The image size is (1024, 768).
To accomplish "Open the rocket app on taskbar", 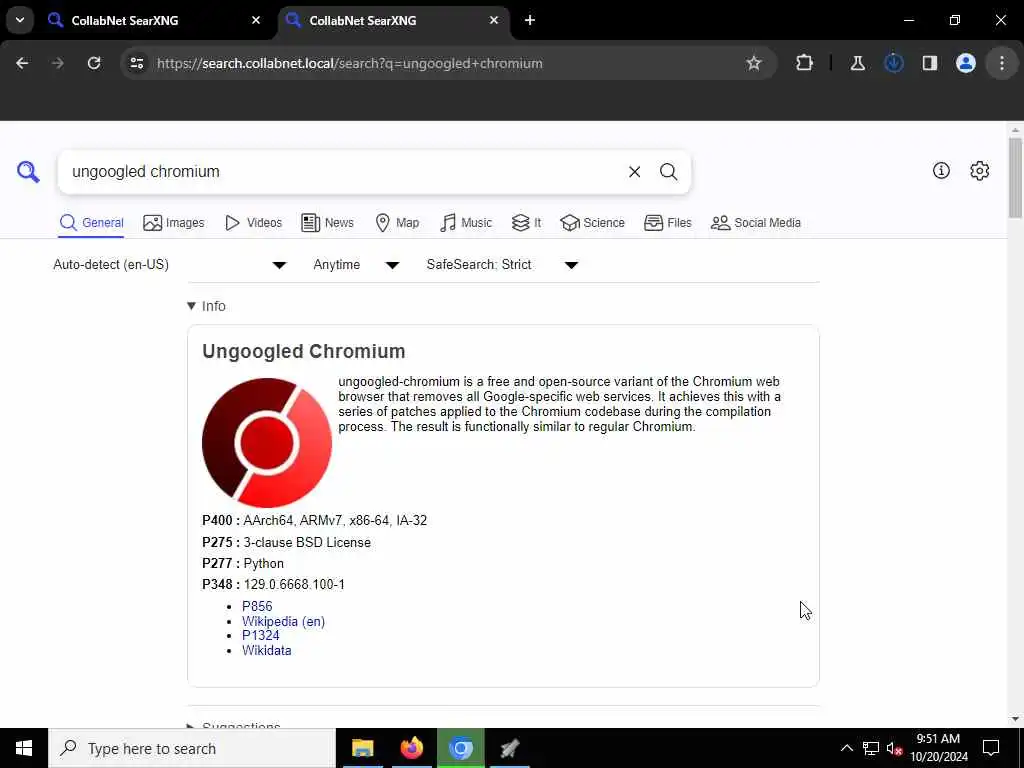I will [509, 748].
